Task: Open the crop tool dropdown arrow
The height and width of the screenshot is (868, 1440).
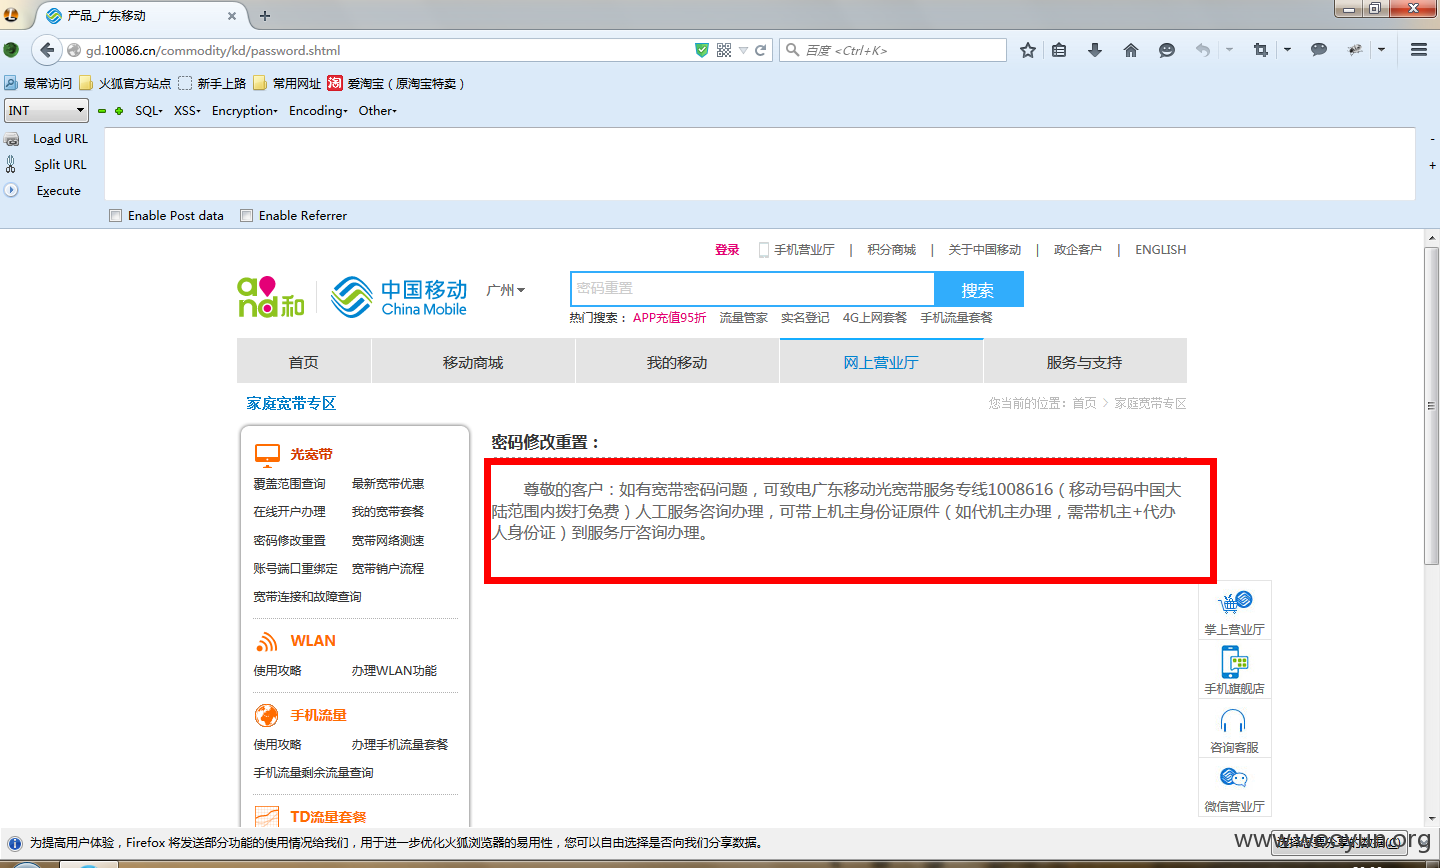Action: pos(1287,50)
